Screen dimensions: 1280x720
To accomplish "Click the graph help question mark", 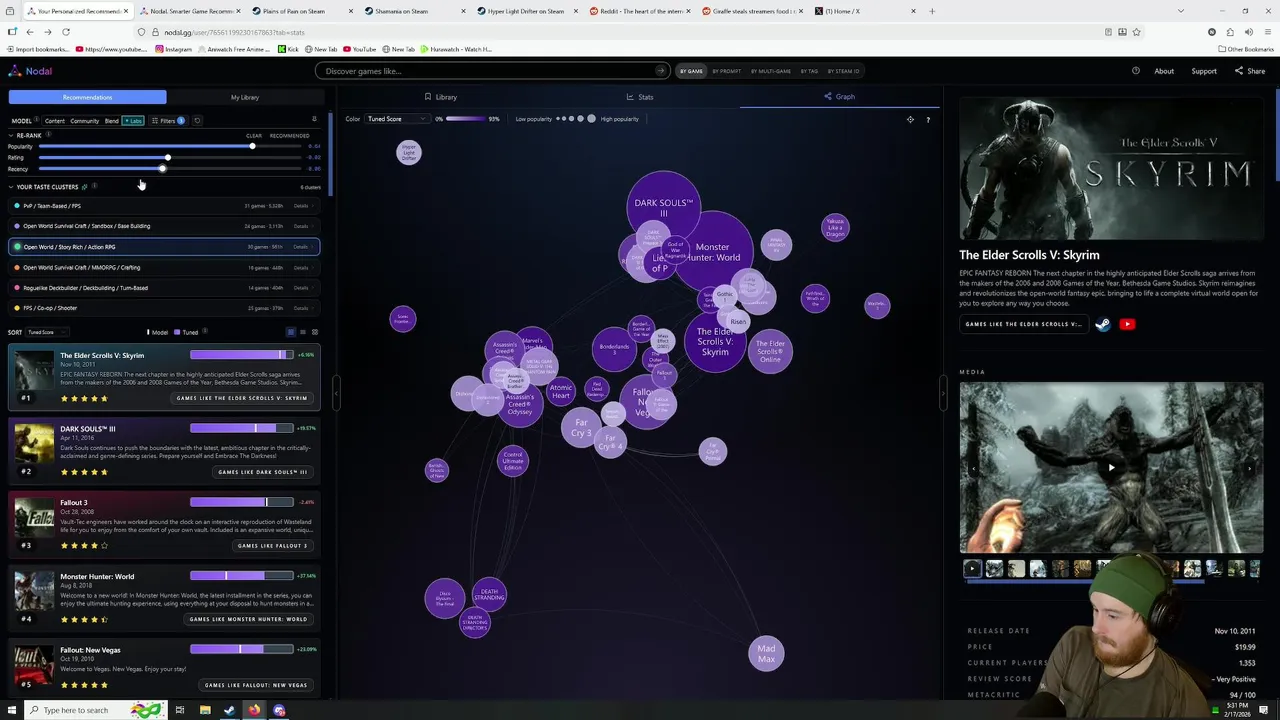I will (928, 120).
